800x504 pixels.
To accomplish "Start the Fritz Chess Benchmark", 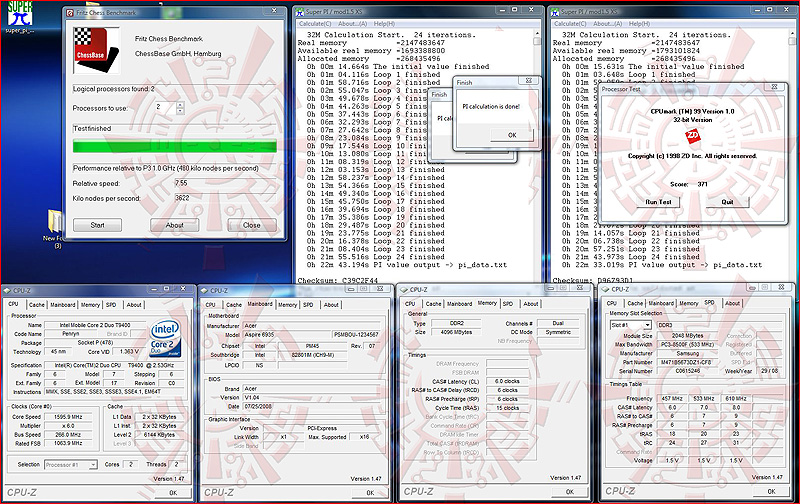I will [97, 225].
